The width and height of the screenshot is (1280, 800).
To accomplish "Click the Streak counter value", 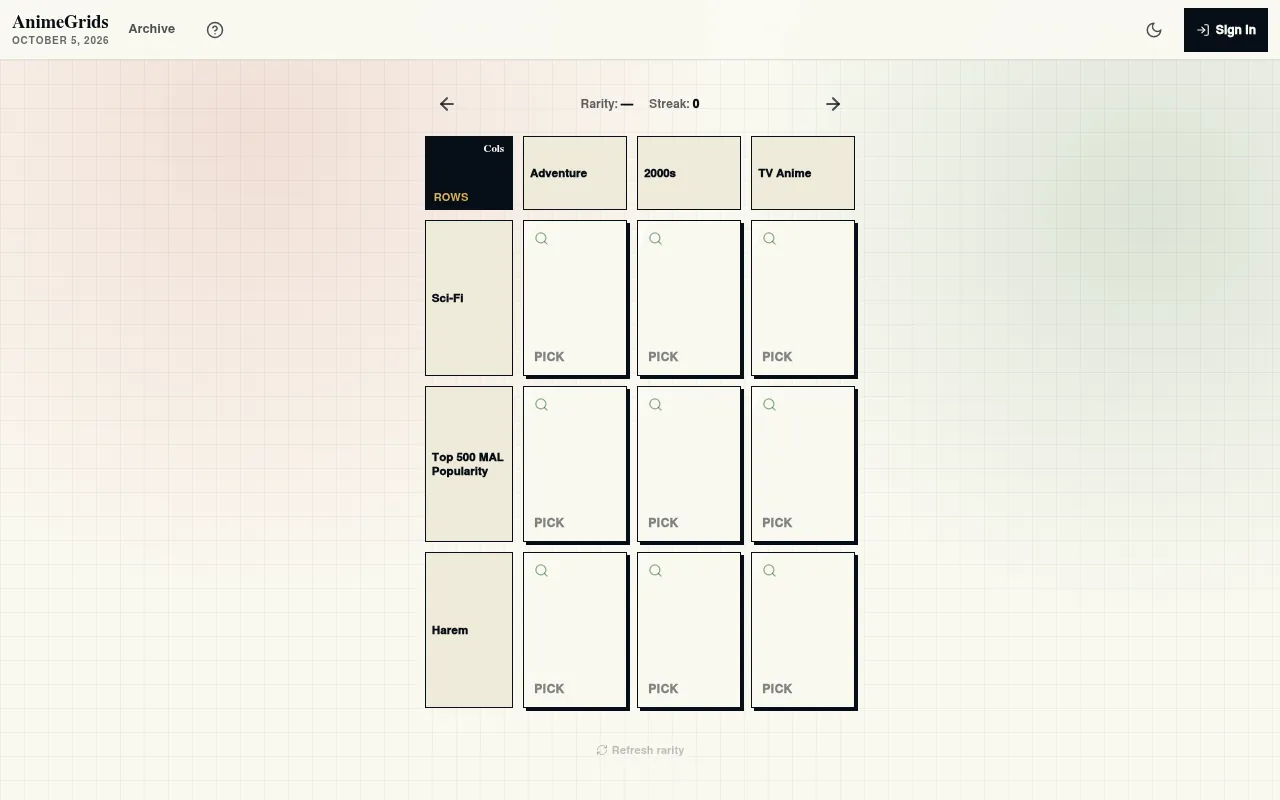I will [x=696, y=104].
